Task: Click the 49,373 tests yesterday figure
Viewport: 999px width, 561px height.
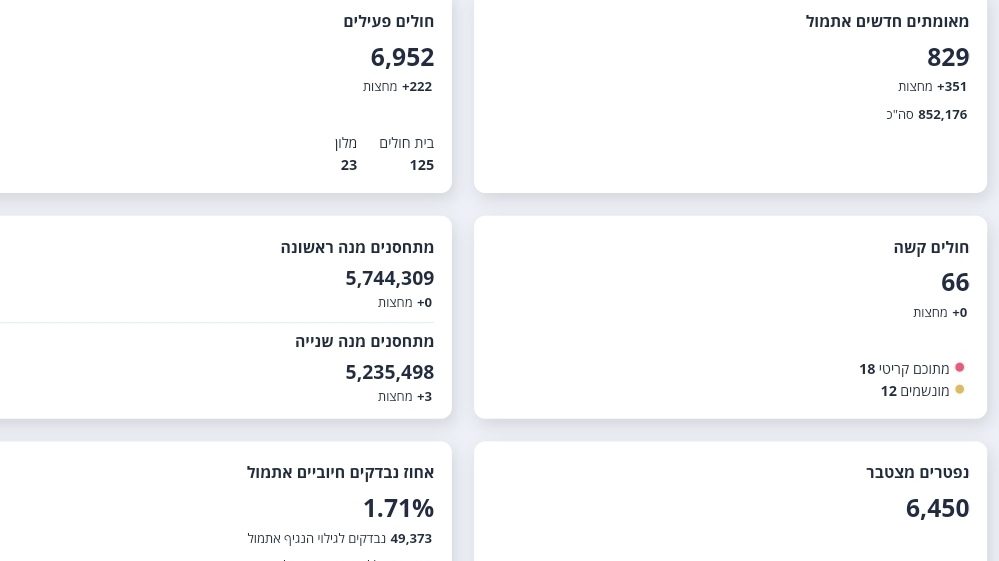Action: coord(411,539)
